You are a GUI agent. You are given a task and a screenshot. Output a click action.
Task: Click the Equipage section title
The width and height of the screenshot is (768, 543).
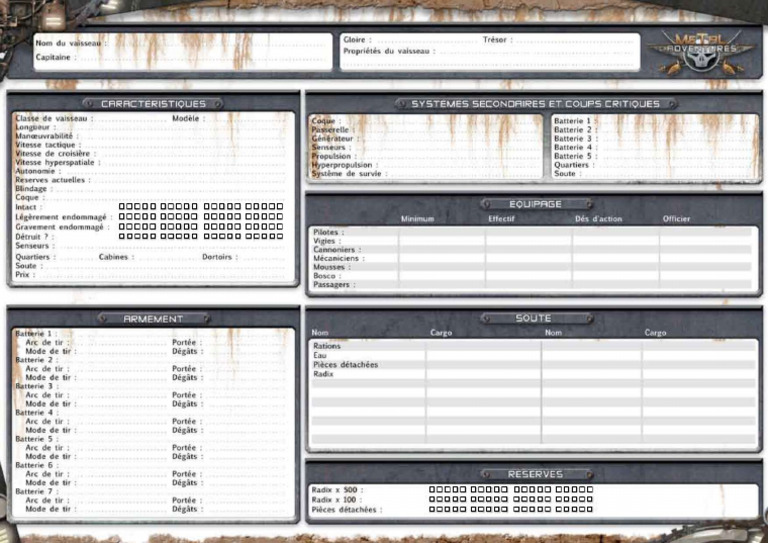pyautogui.click(x=535, y=204)
